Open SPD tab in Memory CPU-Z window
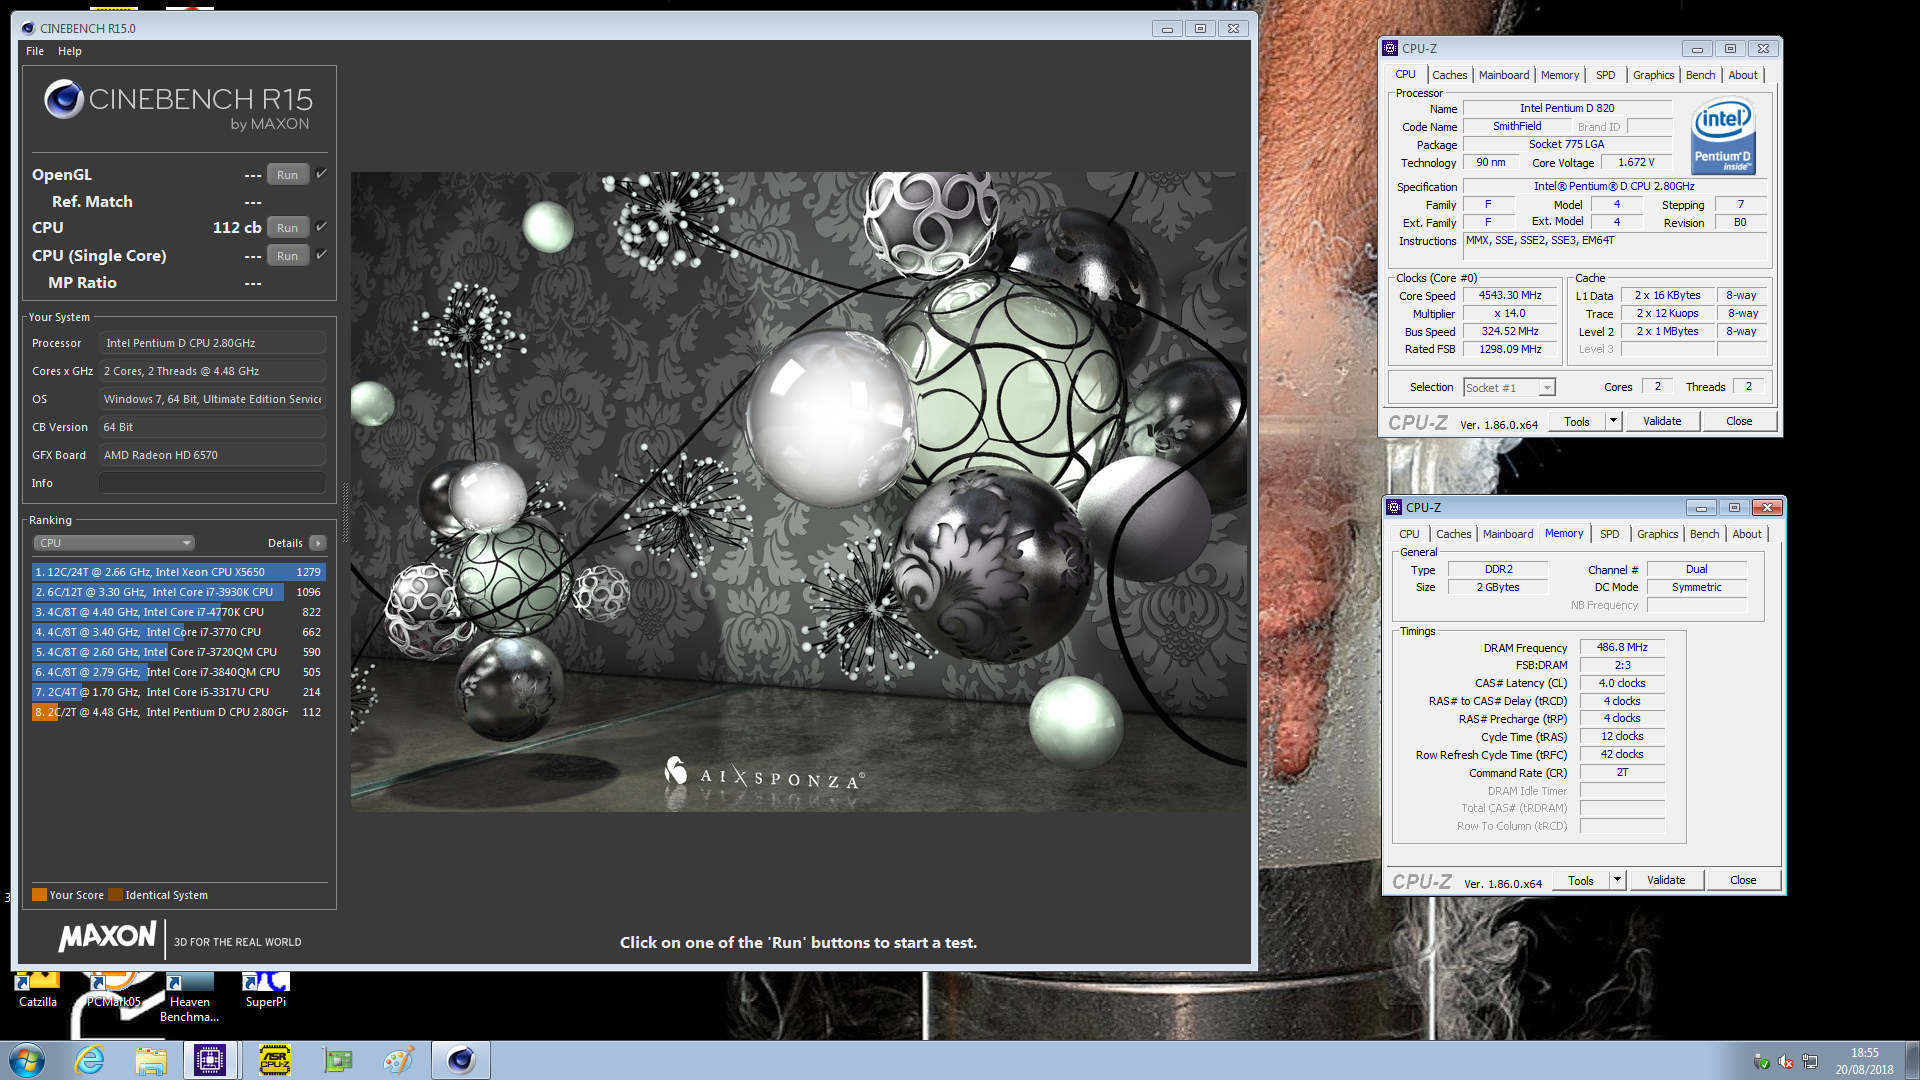 (x=1610, y=534)
